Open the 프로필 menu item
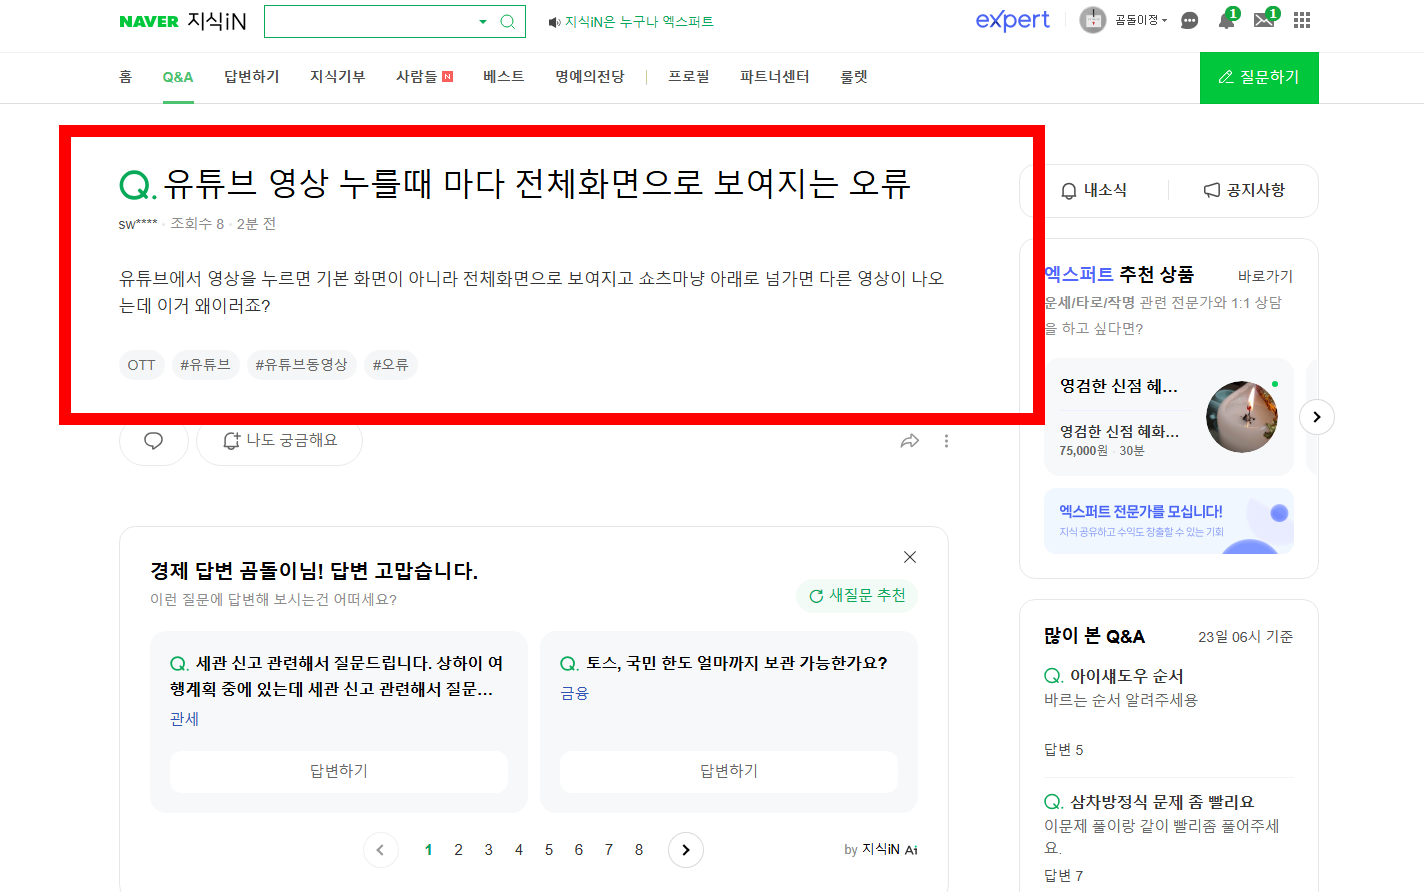Viewport: 1424px width, 892px height. click(689, 77)
